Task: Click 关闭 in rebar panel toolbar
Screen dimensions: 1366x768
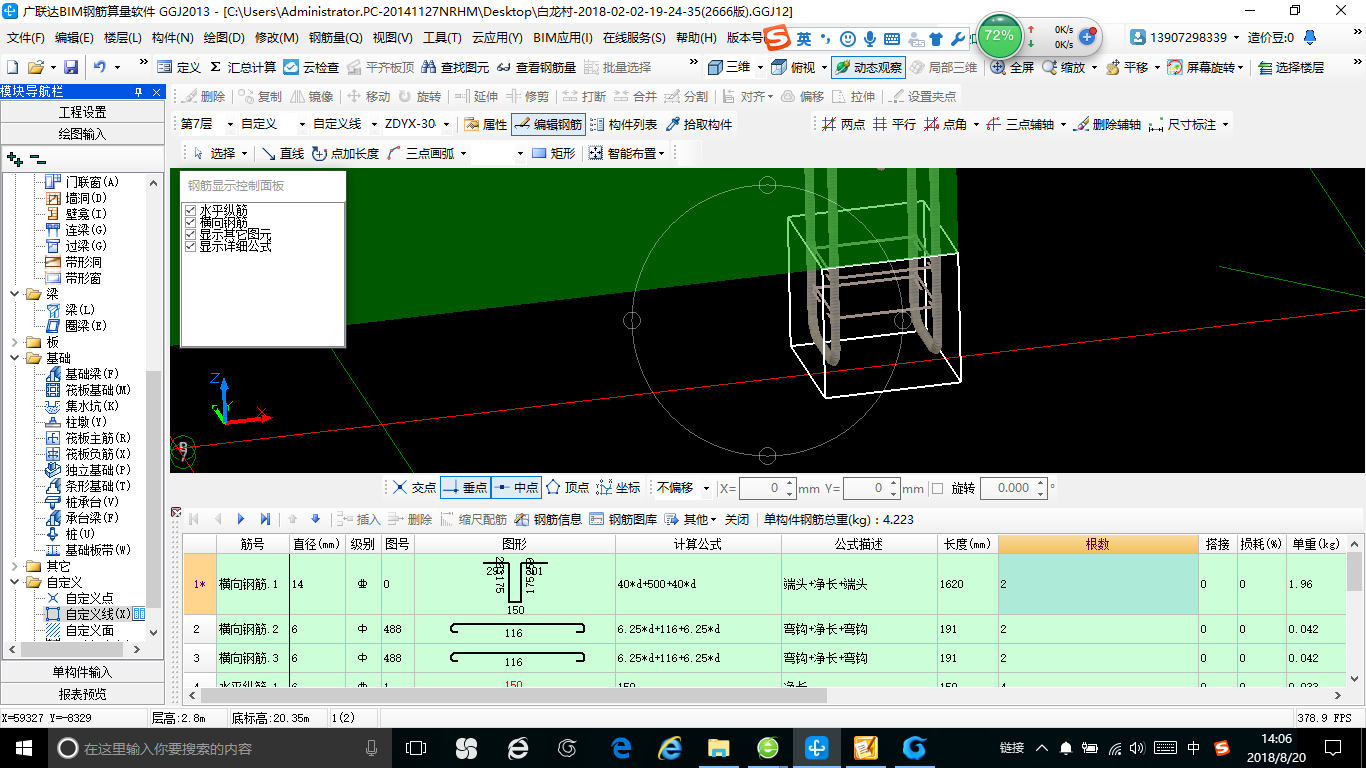Action: (737, 519)
